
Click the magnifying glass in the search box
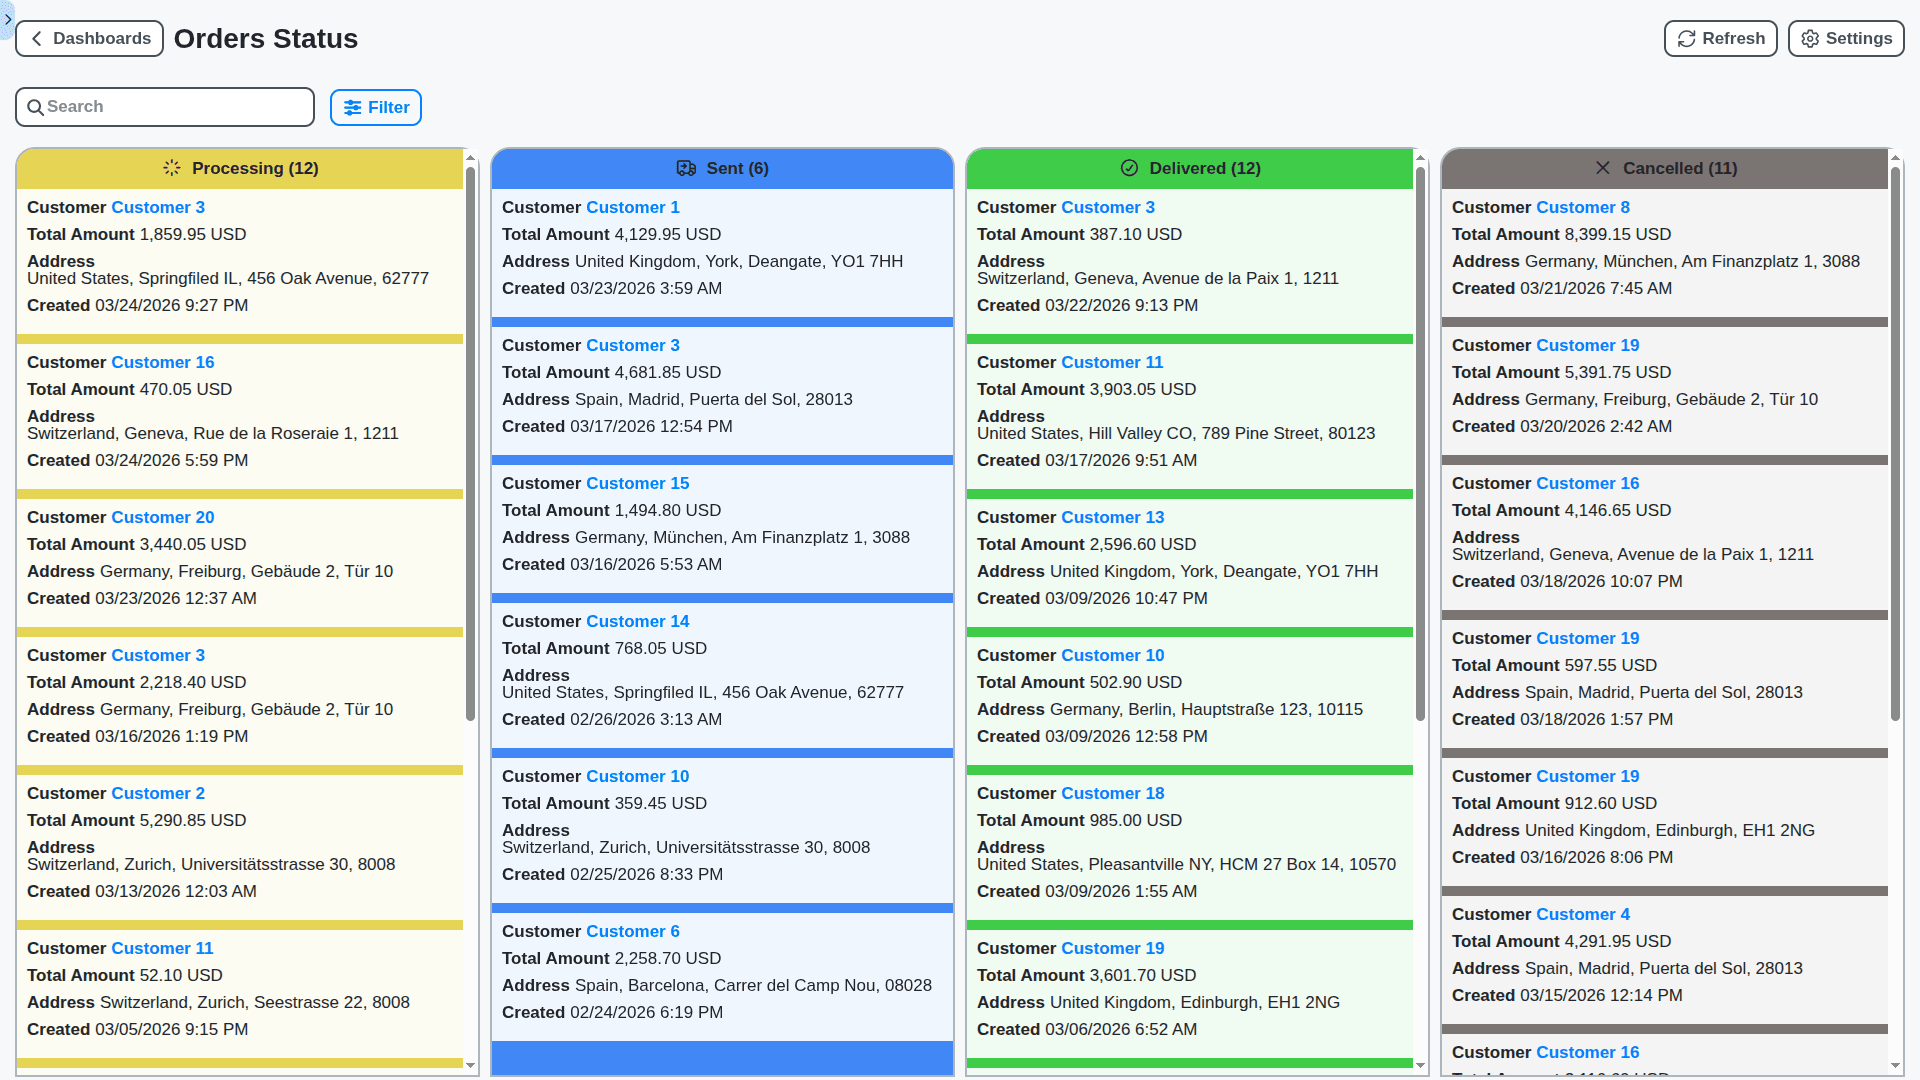(37, 106)
